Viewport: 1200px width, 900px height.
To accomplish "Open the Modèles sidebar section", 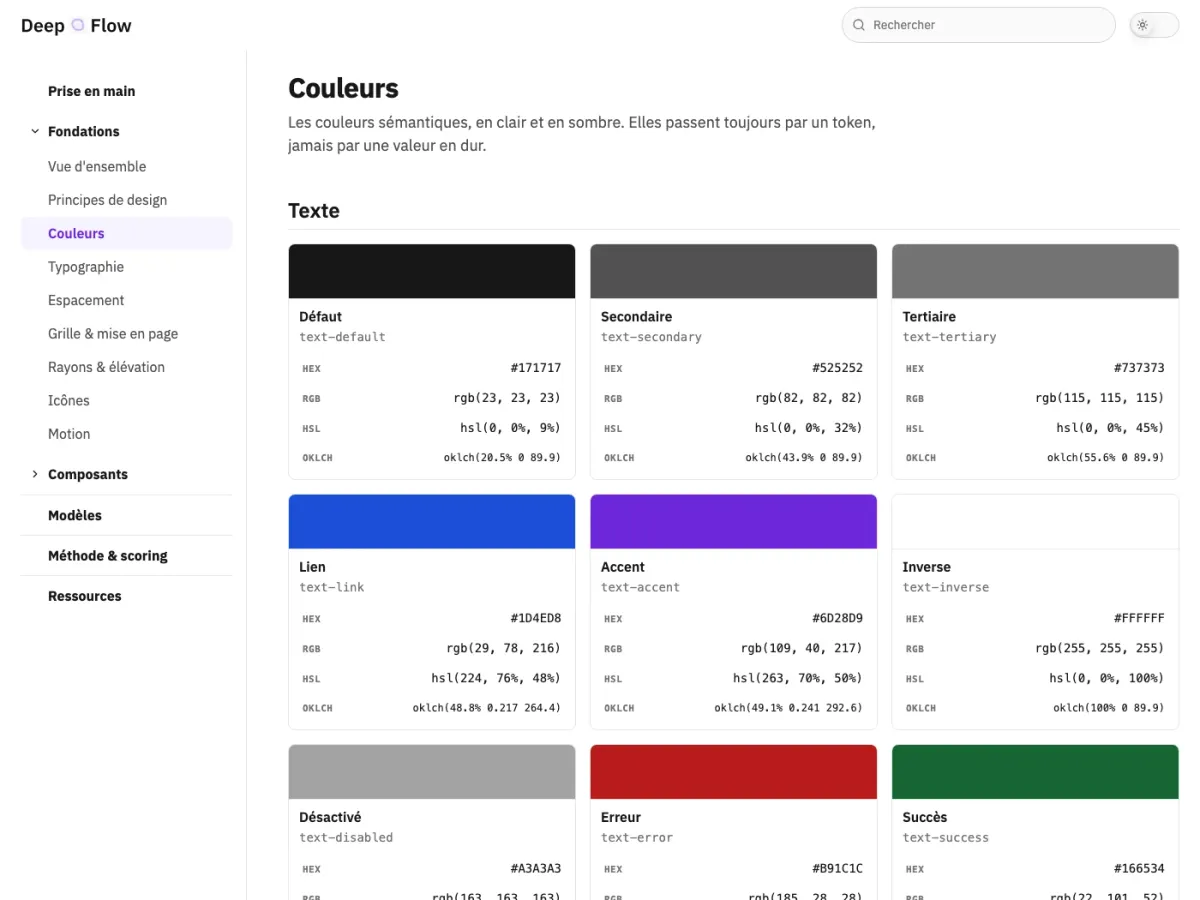I will coord(75,515).
